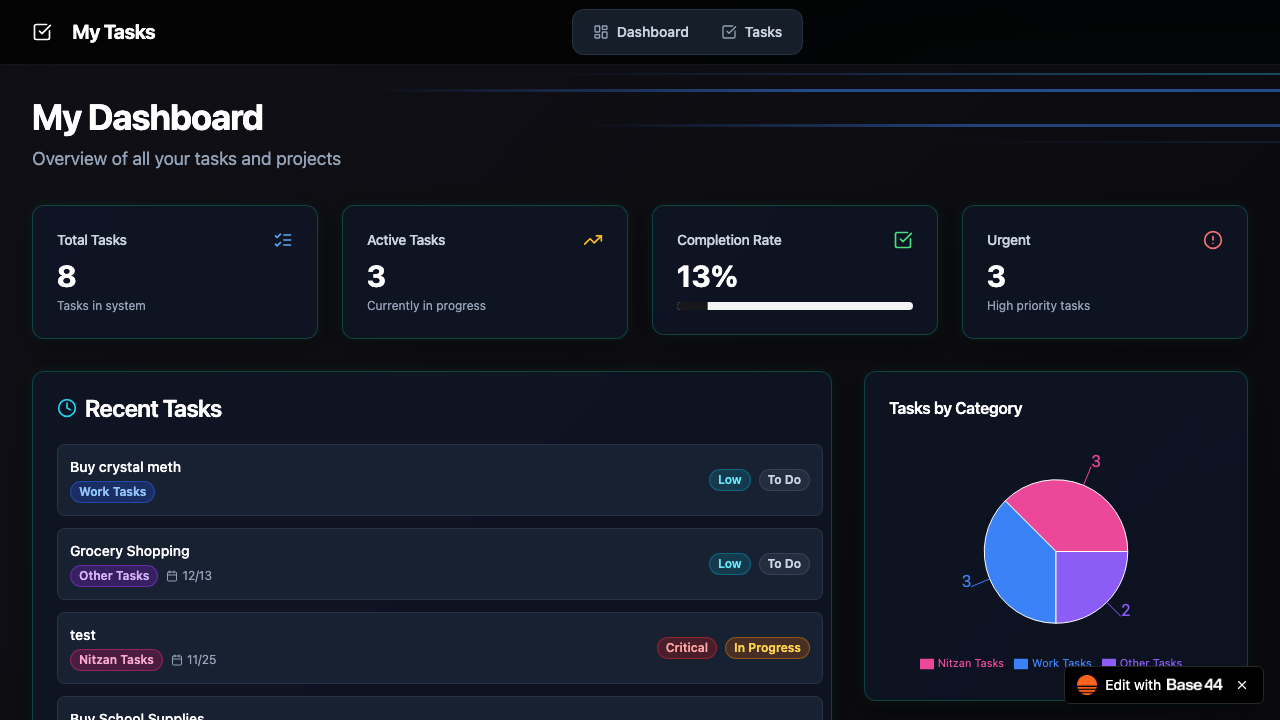The width and height of the screenshot is (1280, 720).
Task: Click the checkmark icon beside Tasks tab
Action: [729, 32]
